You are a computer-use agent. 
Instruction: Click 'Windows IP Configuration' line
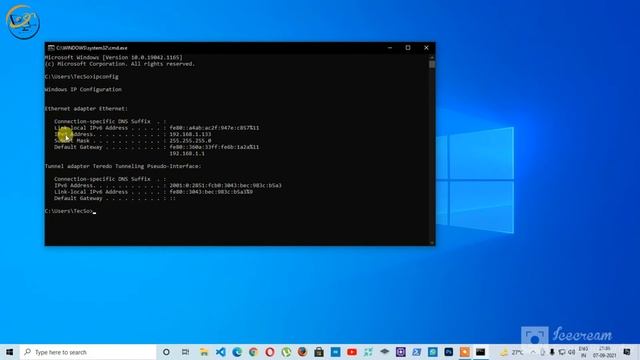click(83, 89)
